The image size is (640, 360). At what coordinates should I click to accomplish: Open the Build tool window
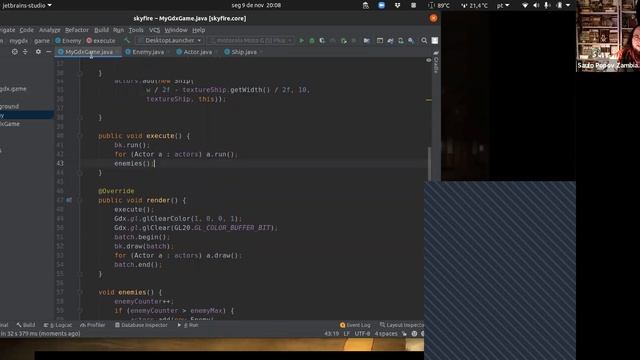point(26,325)
